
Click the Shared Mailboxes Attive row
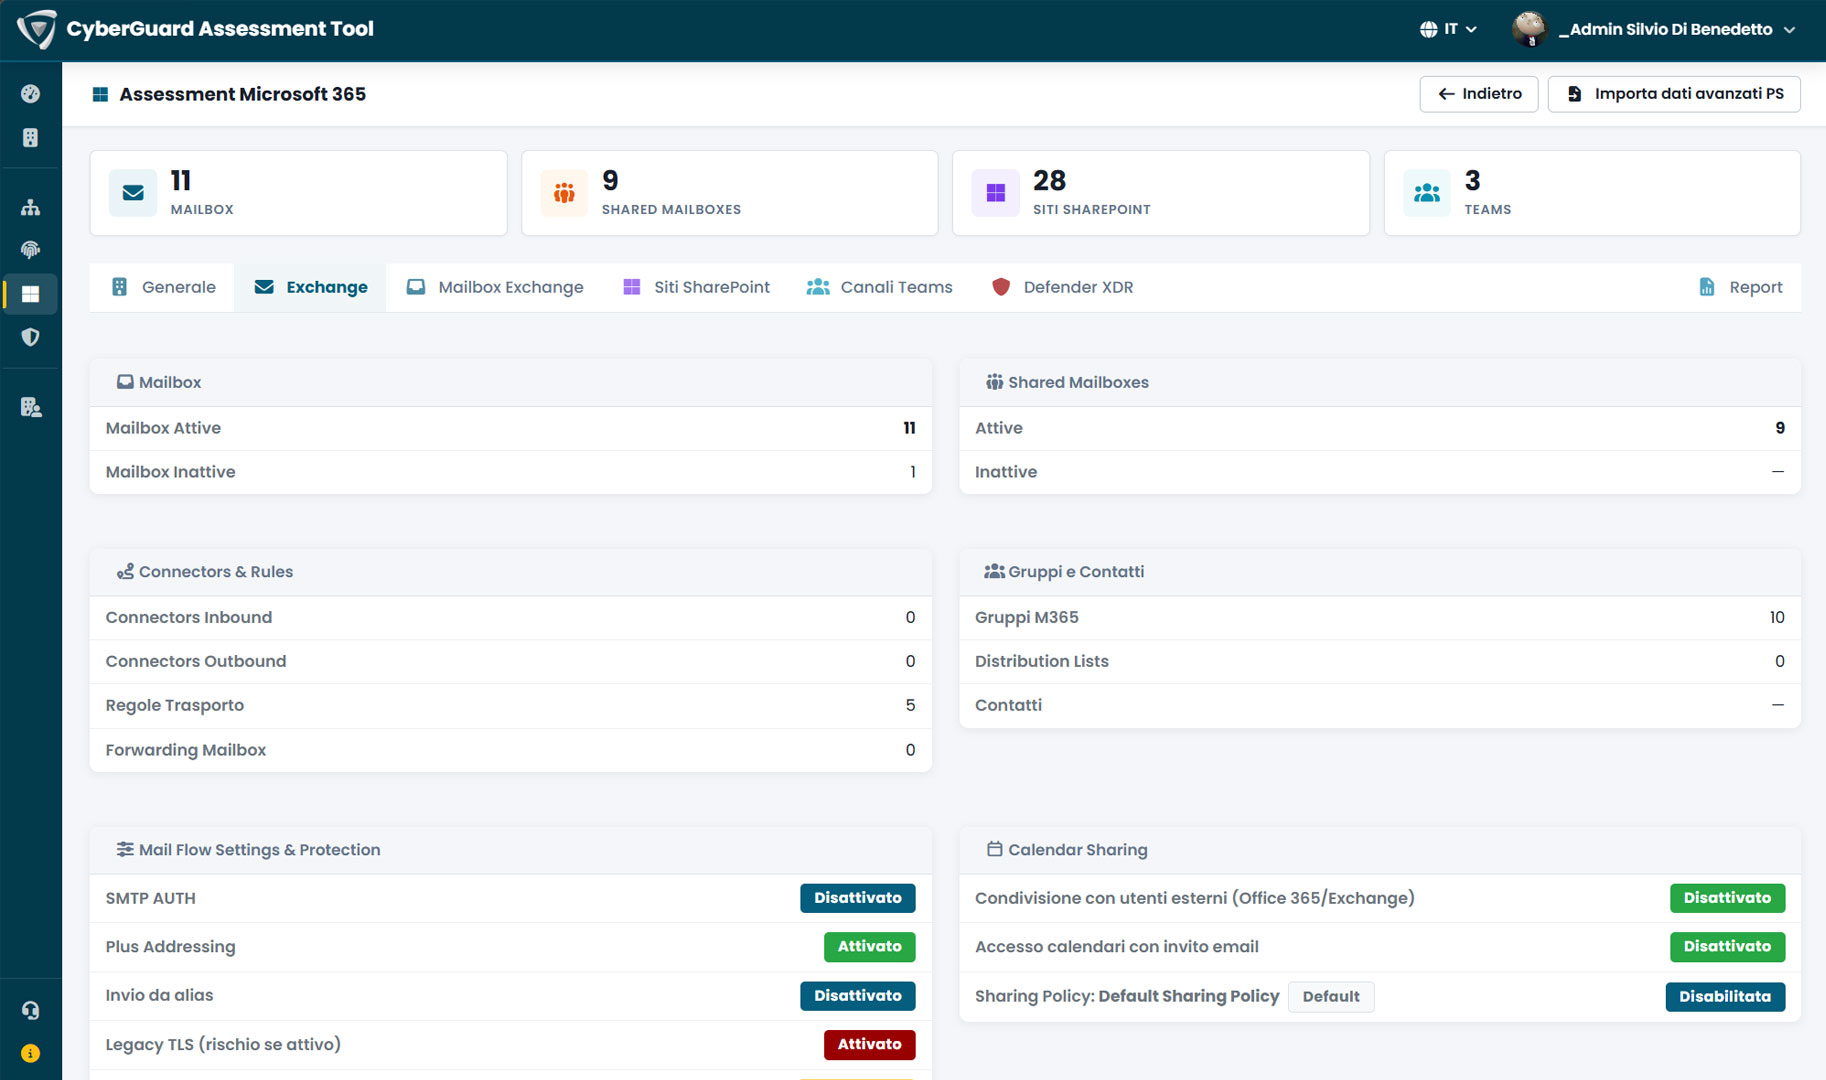1380,428
